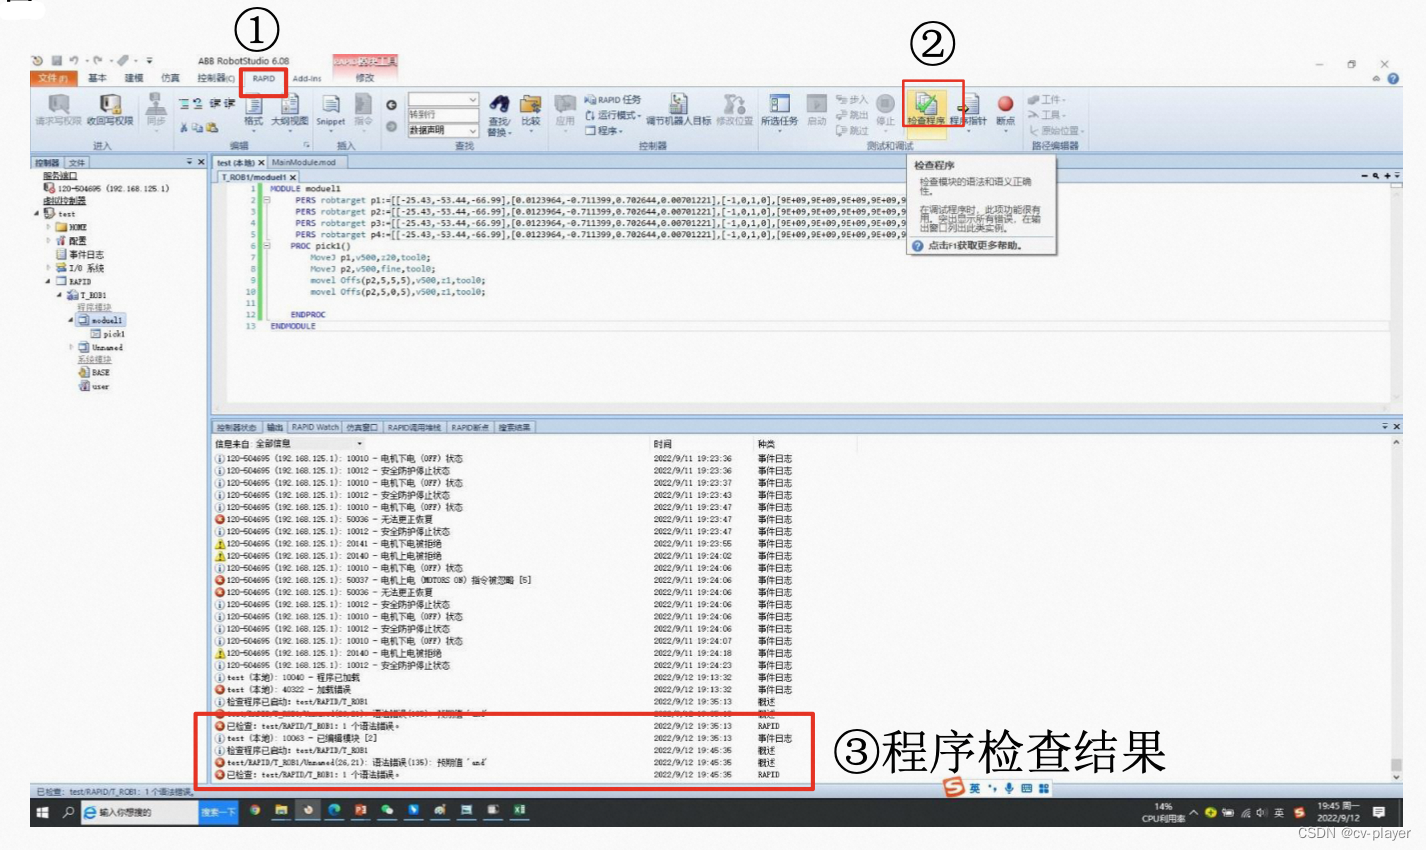Viewport: 1426px width, 850px height.
Task: Switch to the 控制器状态 tab
Action: coord(237,427)
